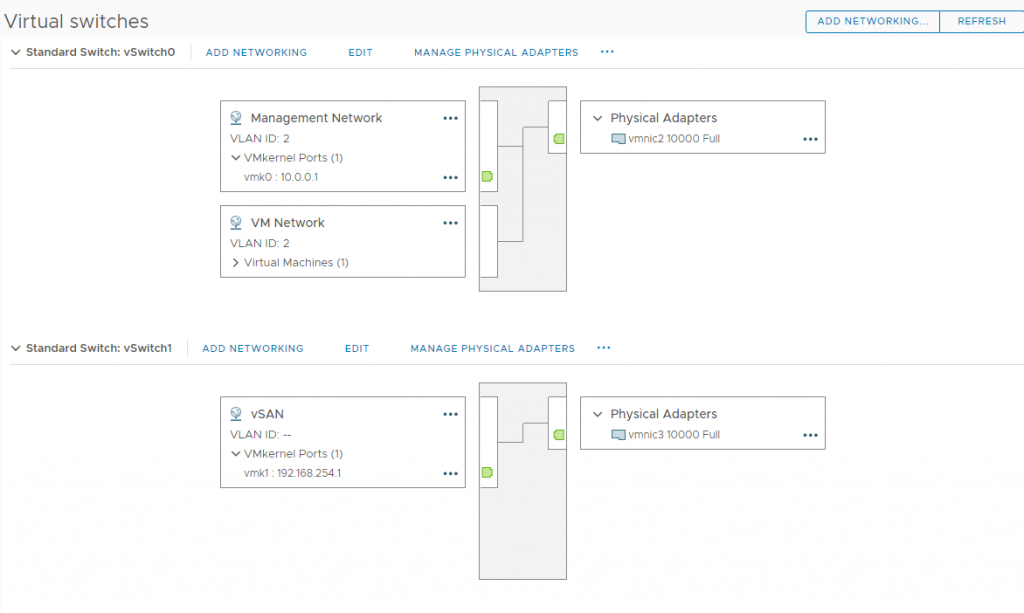
Task: Open EDIT settings for vSwitch1
Action: 356,348
